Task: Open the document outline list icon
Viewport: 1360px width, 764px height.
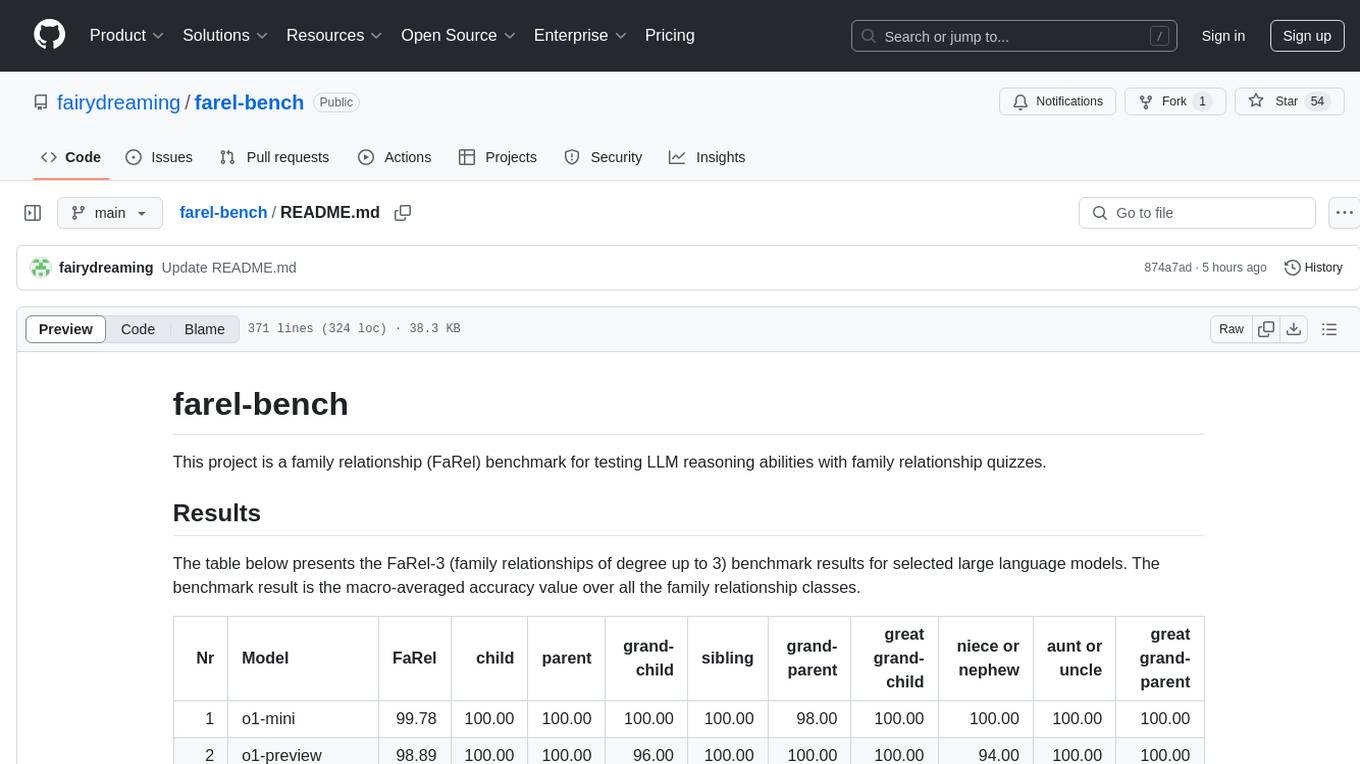Action: (1329, 329)
